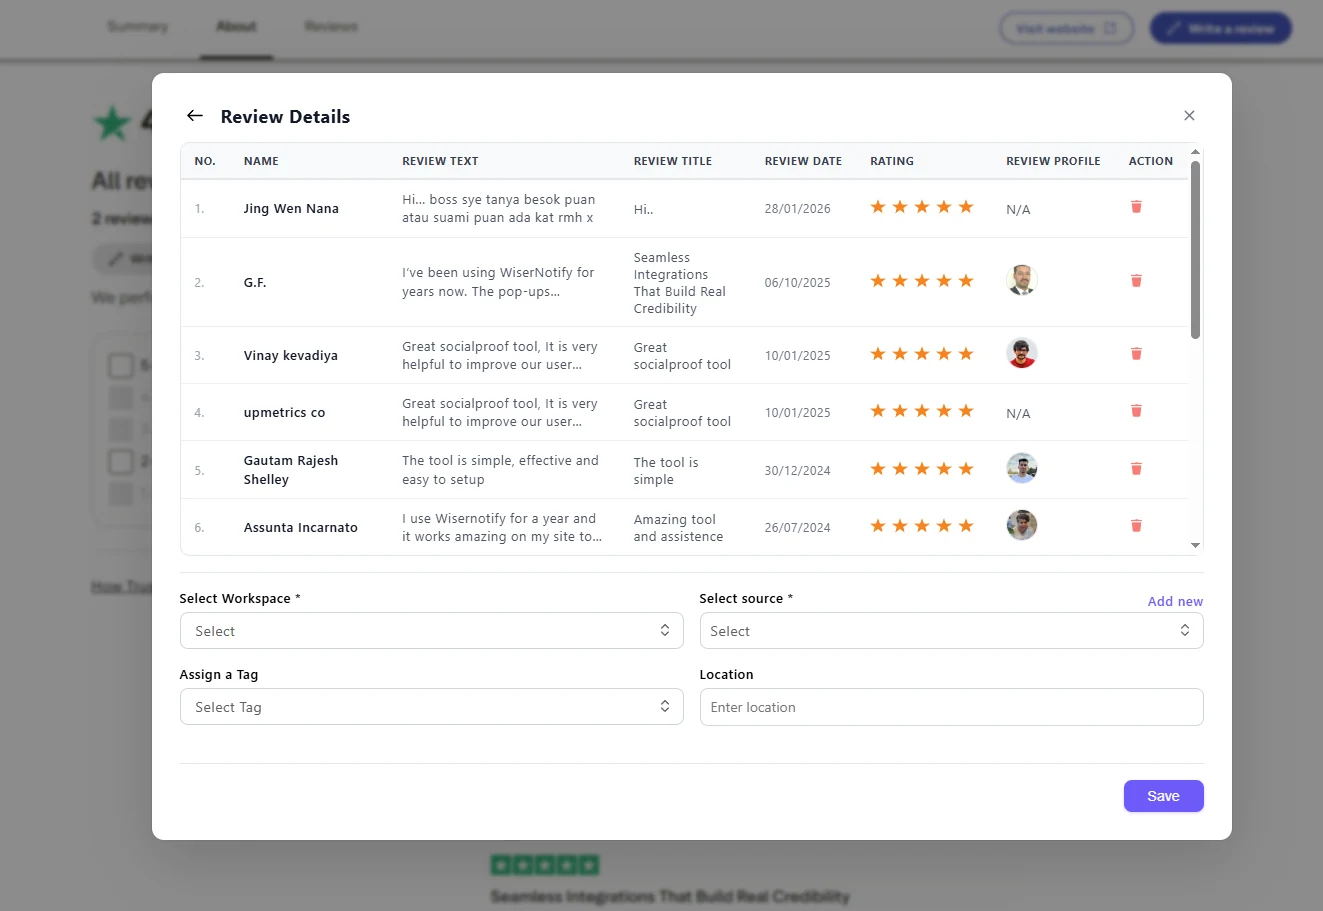The image size is (1323, 911).
Task: Click the scrollbar down arrow in the table
Action: click(1195, 546)
